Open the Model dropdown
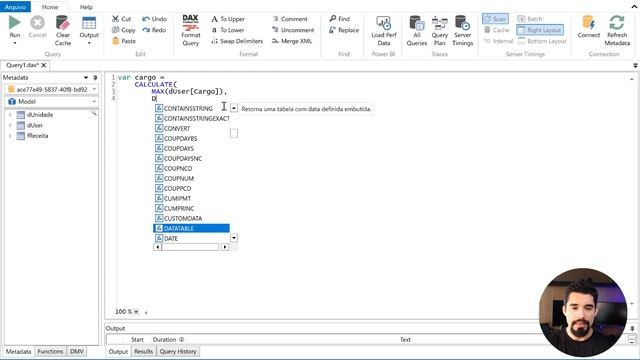This screenshot has width=640, height=360. tap(94, 101)
